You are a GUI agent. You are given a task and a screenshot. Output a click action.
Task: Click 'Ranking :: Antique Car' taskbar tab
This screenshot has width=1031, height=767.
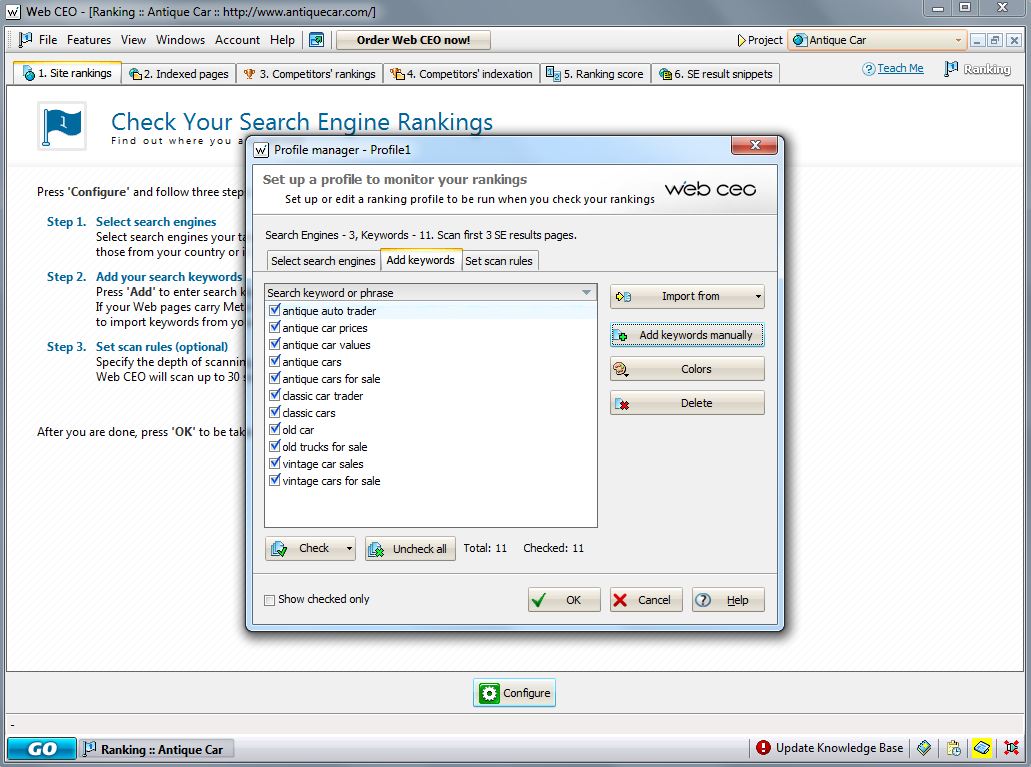point(156,749)
